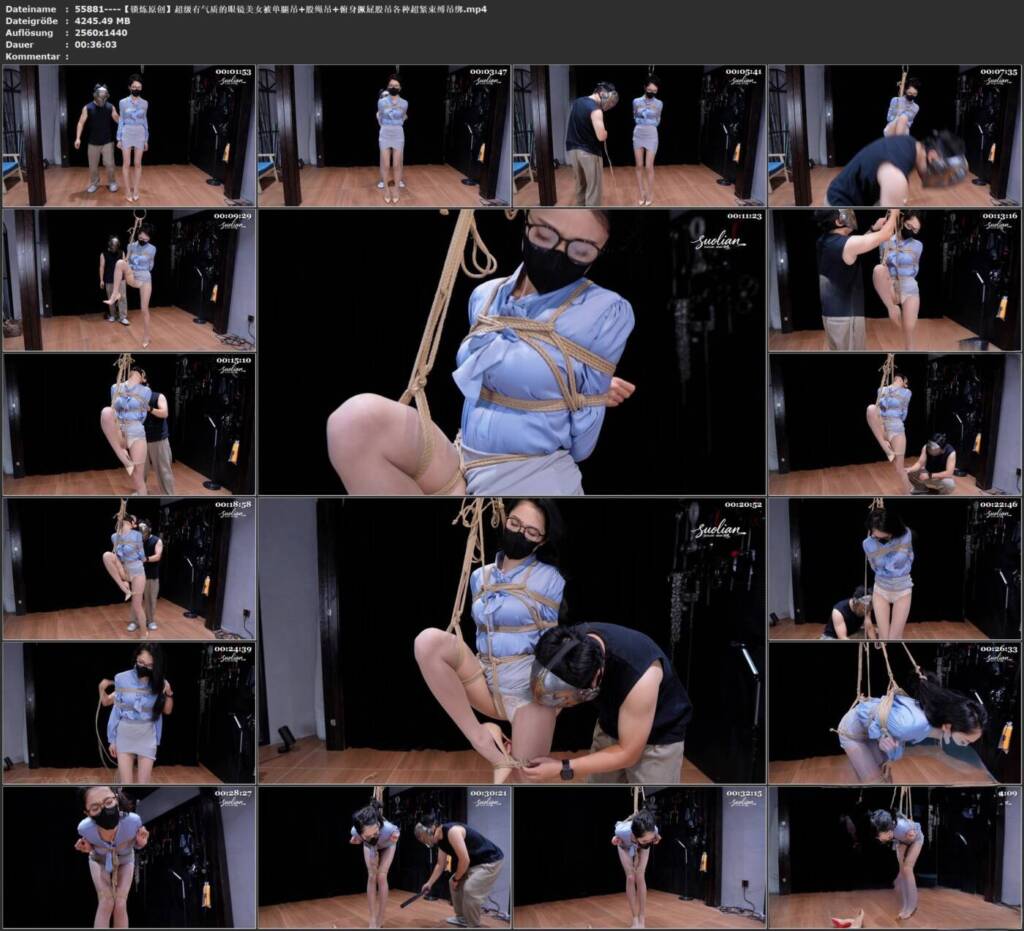Click the large frame at 00:20:52
Viewport: 1024px width, 931px height.
[512, 640]
